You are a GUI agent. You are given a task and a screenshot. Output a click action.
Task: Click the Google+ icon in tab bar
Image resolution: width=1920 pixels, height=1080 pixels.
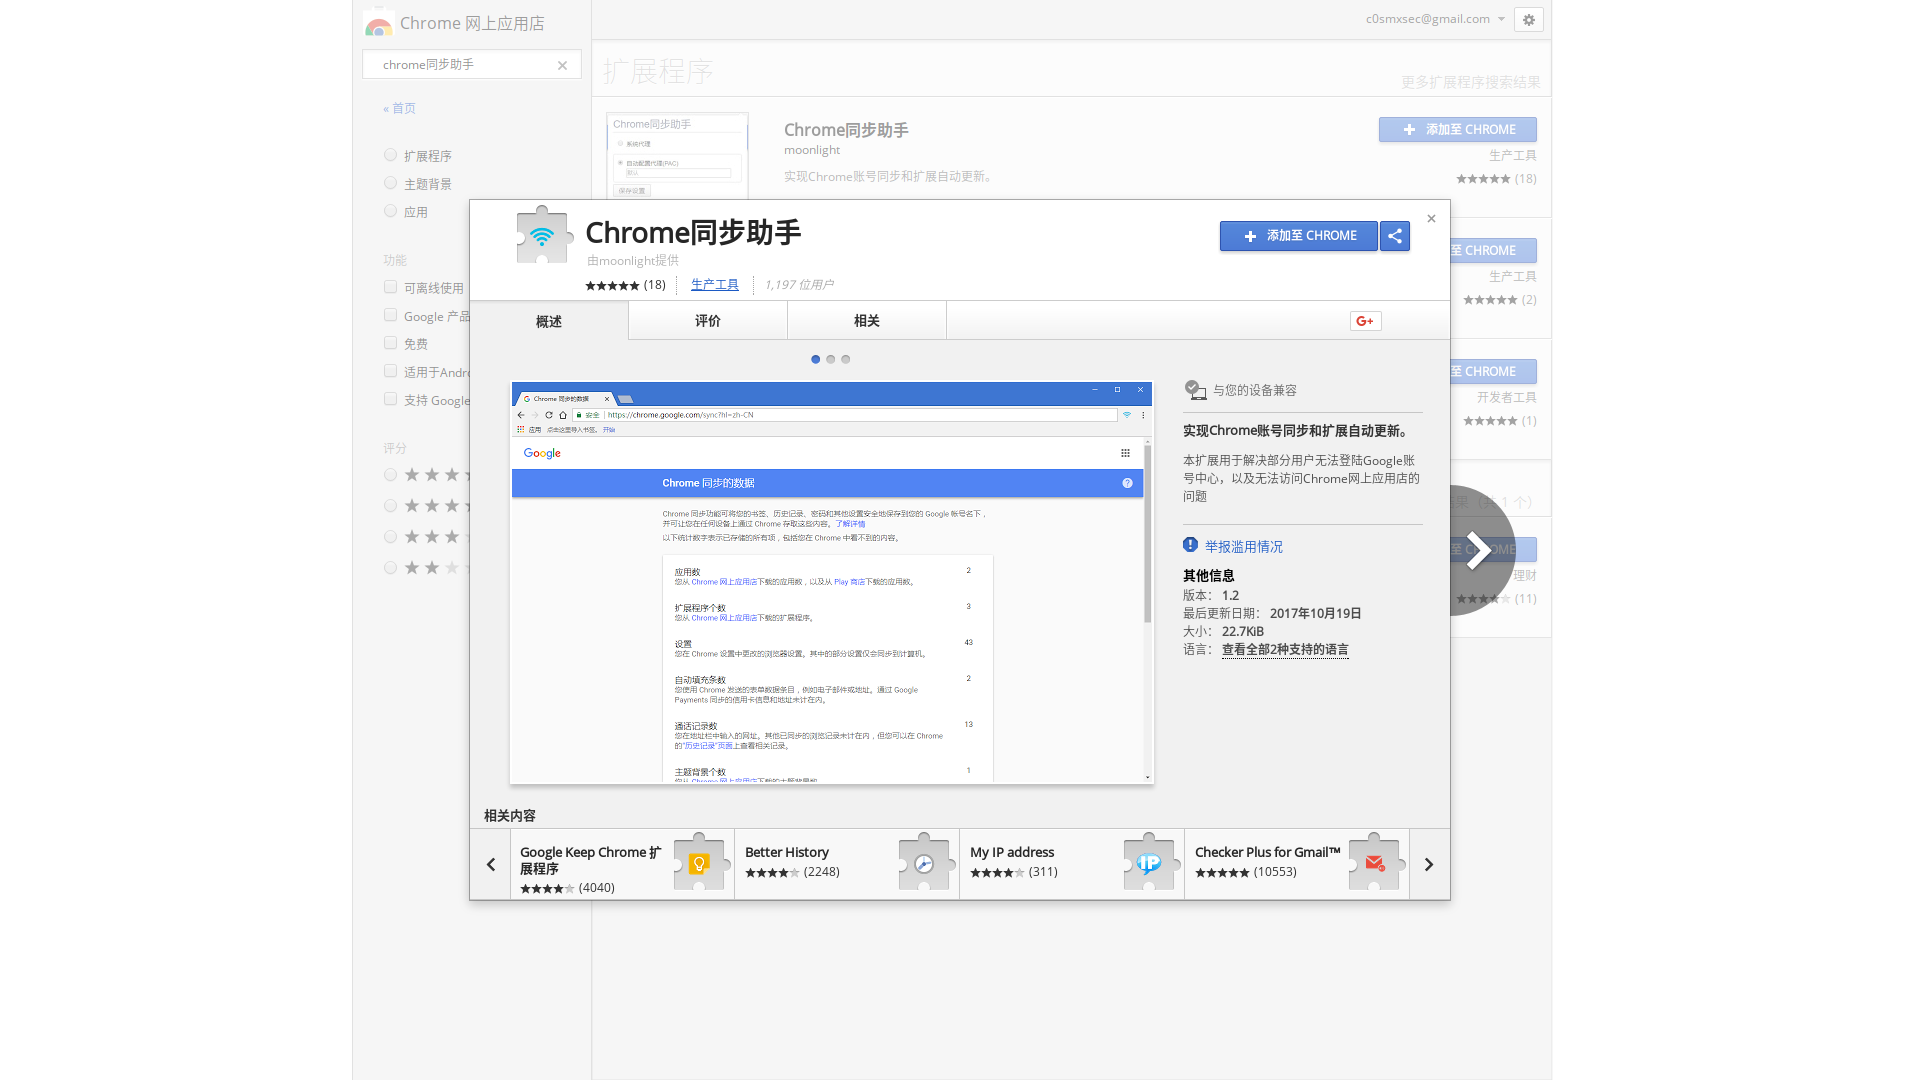coord(1365,321)
